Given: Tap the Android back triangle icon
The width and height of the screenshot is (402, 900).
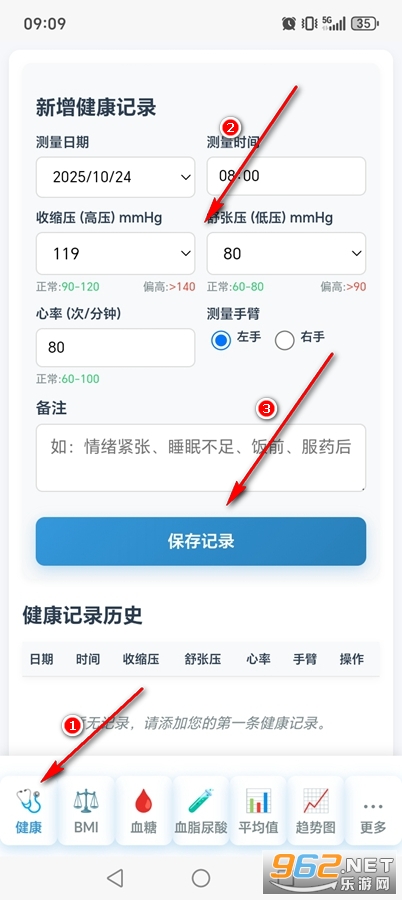Looking at the screenshot, I should tap(115, 877).
